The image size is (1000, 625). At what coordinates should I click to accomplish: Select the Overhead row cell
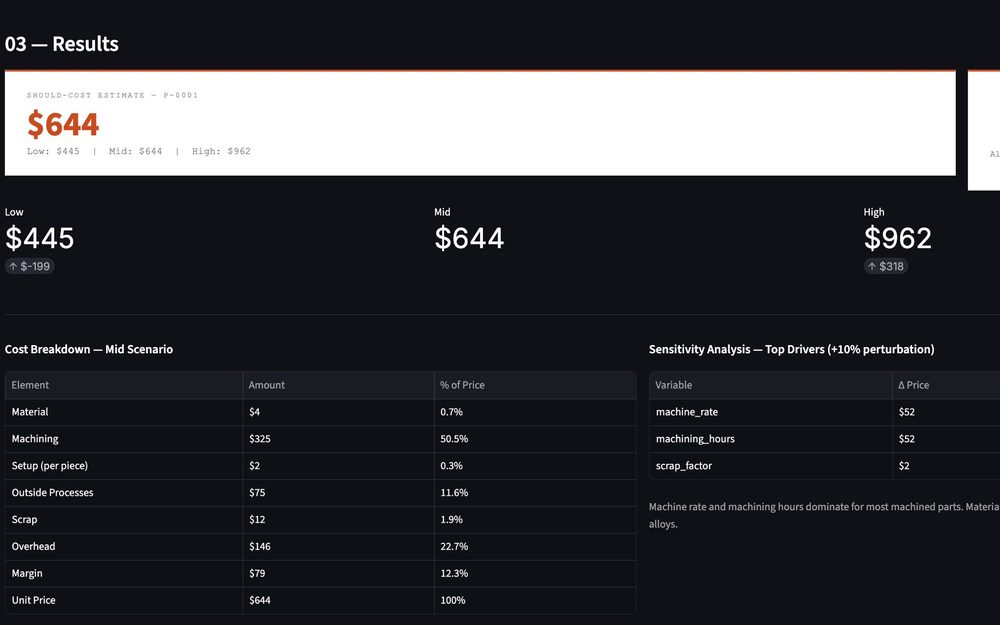[124, 546]
